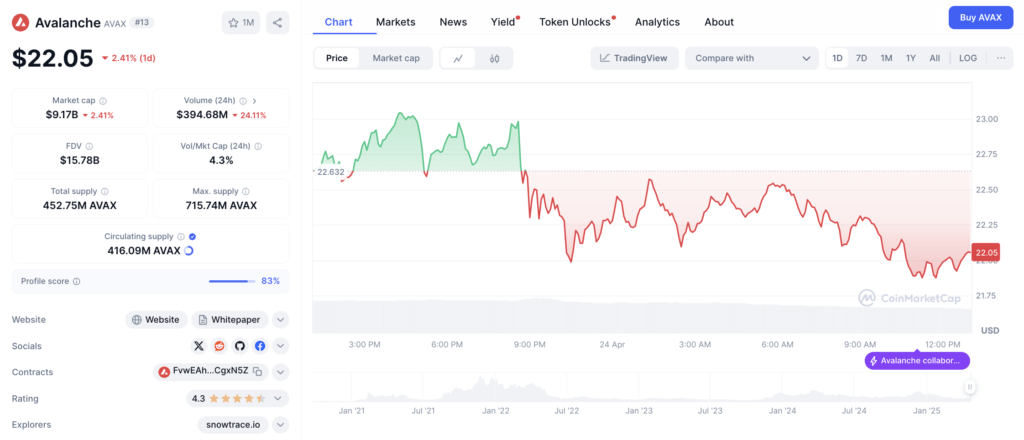
Task: Click Volume (24h) info icon
Action: click(x=243, y=101)
